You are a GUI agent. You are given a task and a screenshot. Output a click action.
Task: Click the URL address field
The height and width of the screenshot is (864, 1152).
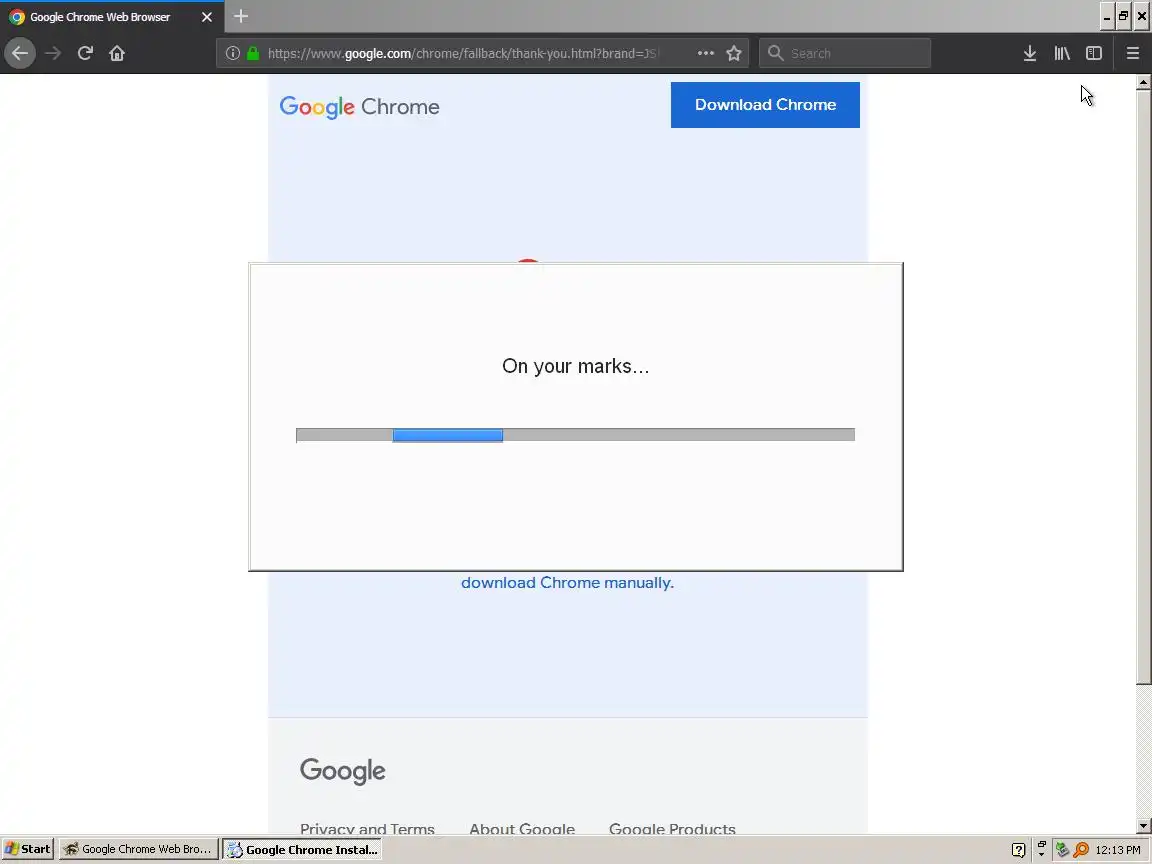(x=463, y=53)
